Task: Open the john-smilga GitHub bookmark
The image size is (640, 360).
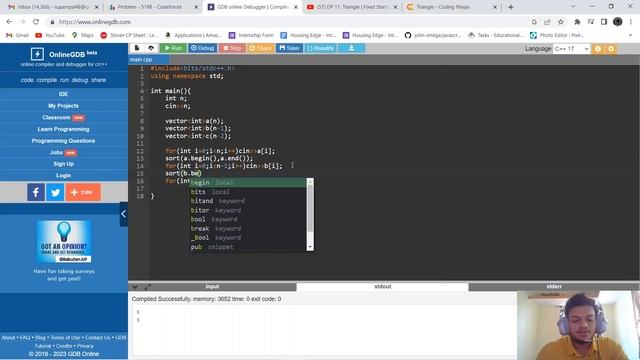Action: (x=433, y=36)
